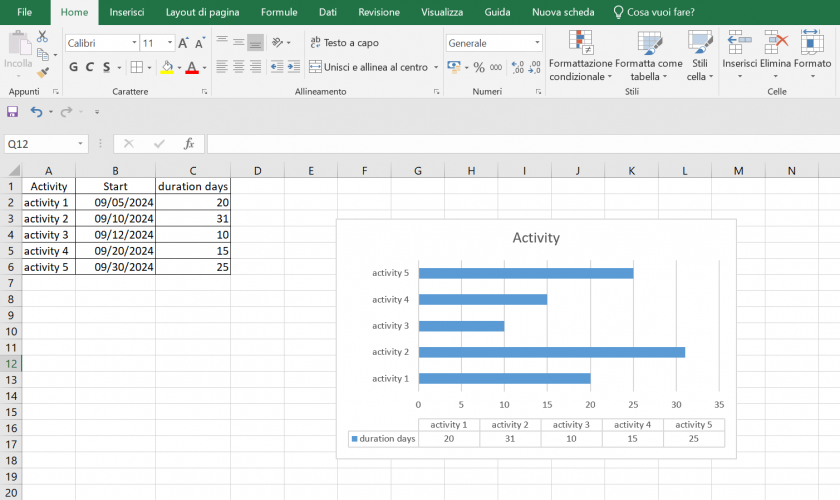Click the Save floppy disk icon
The image size is (840, 500).
click(x=13, y=112)
